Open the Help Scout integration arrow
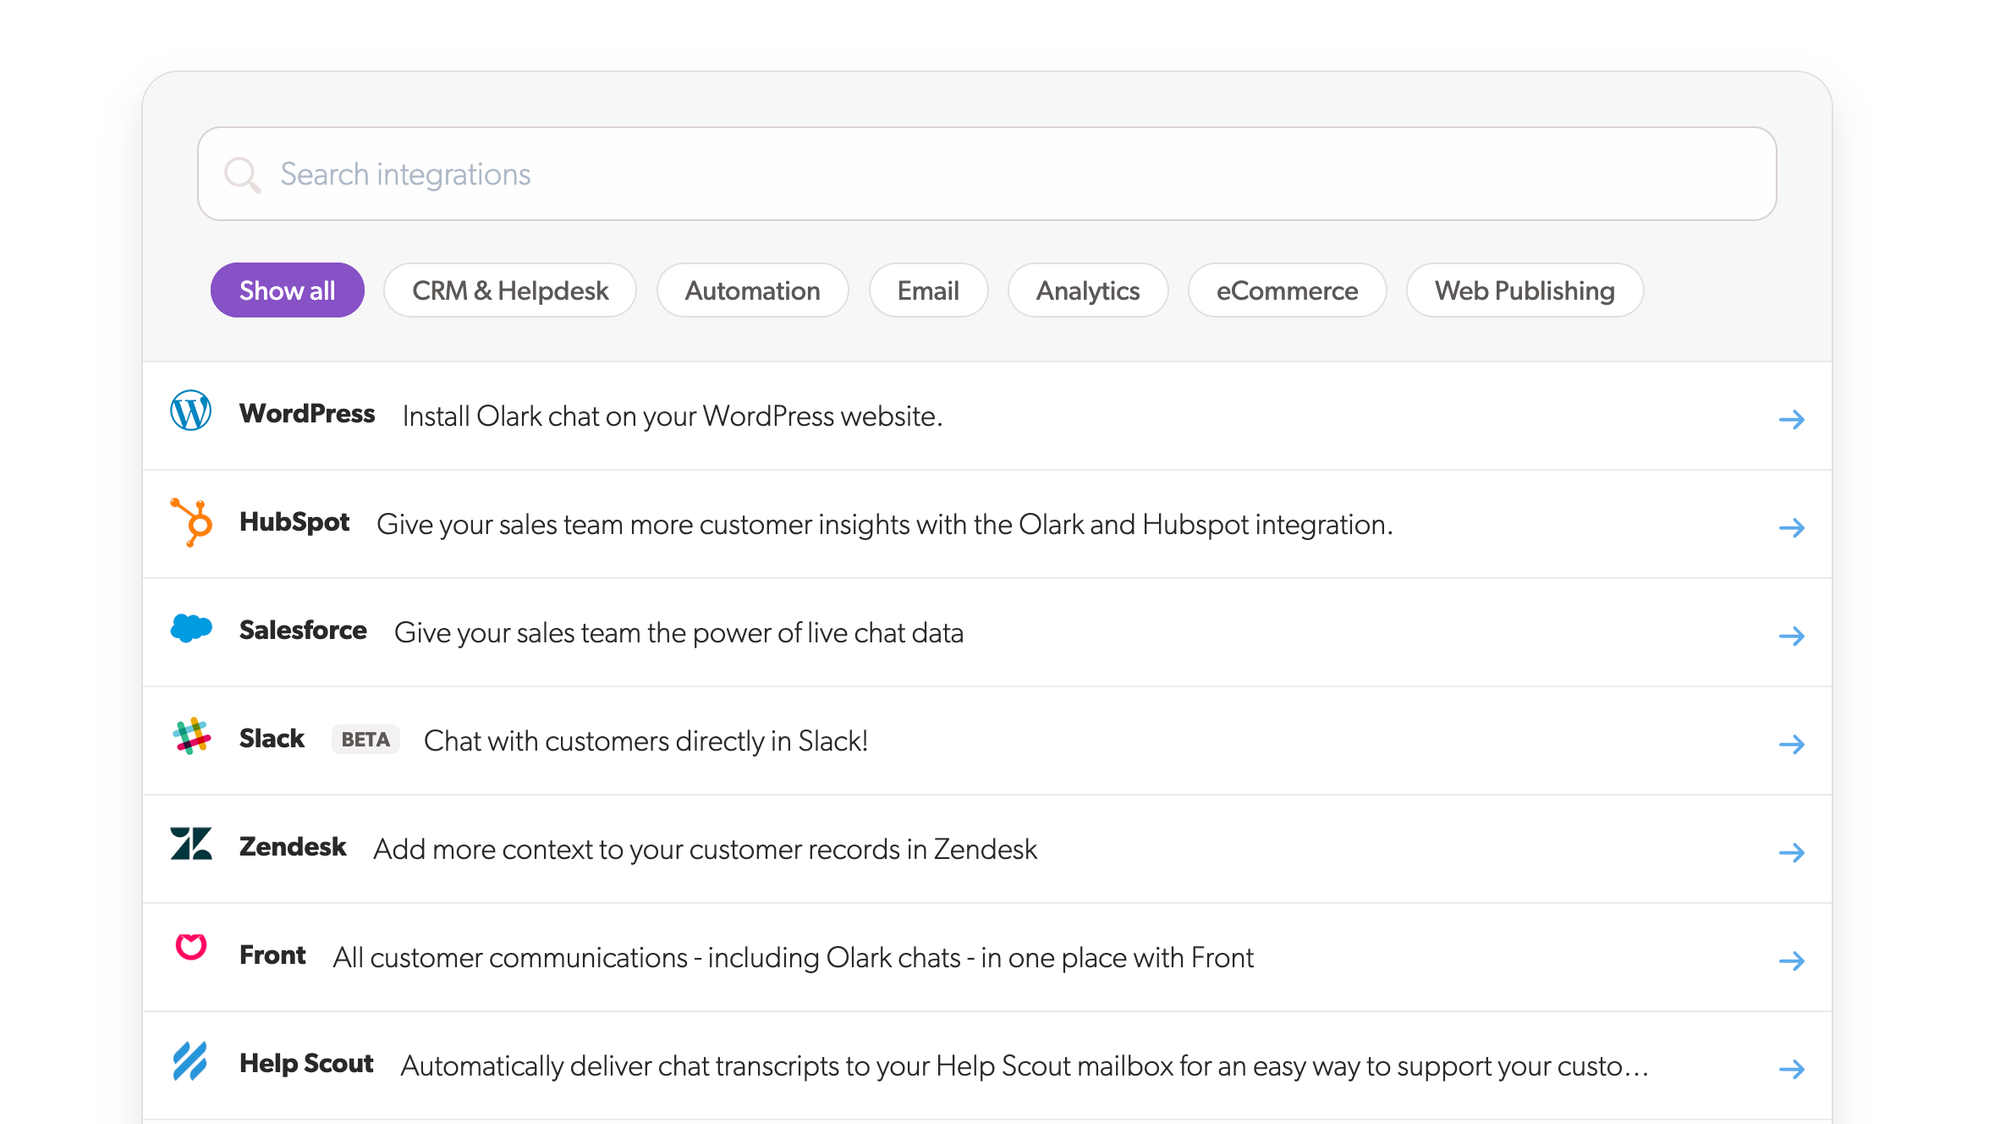 (1792, 1068)
